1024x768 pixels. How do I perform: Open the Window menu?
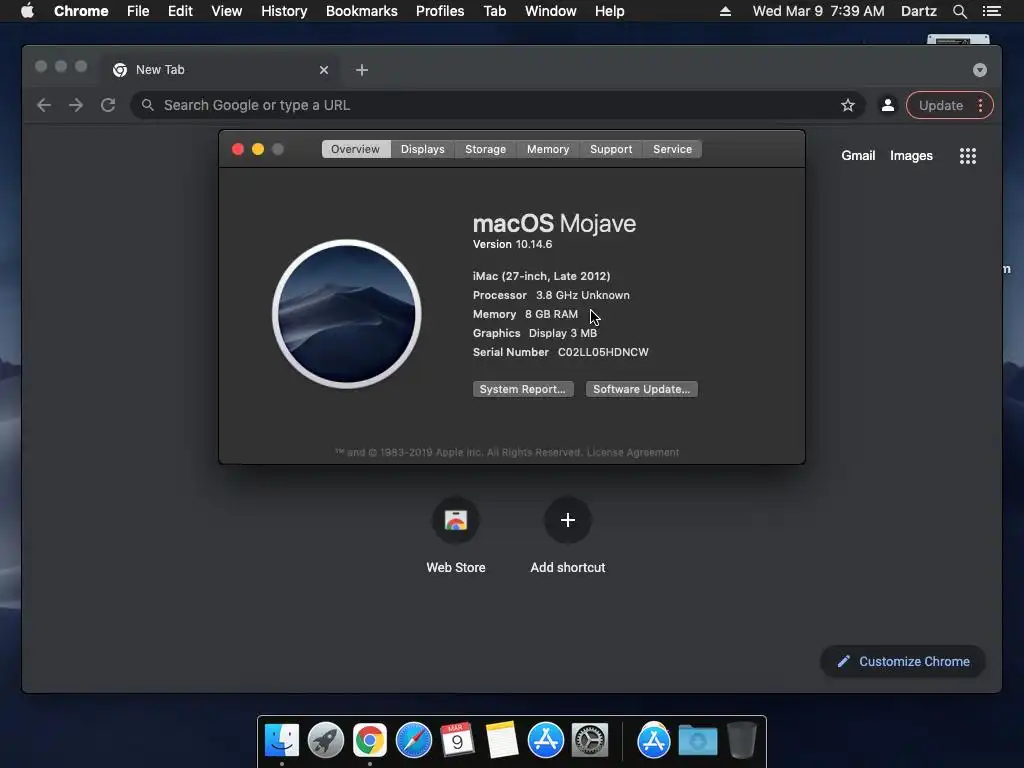click(x=551, y=11)
